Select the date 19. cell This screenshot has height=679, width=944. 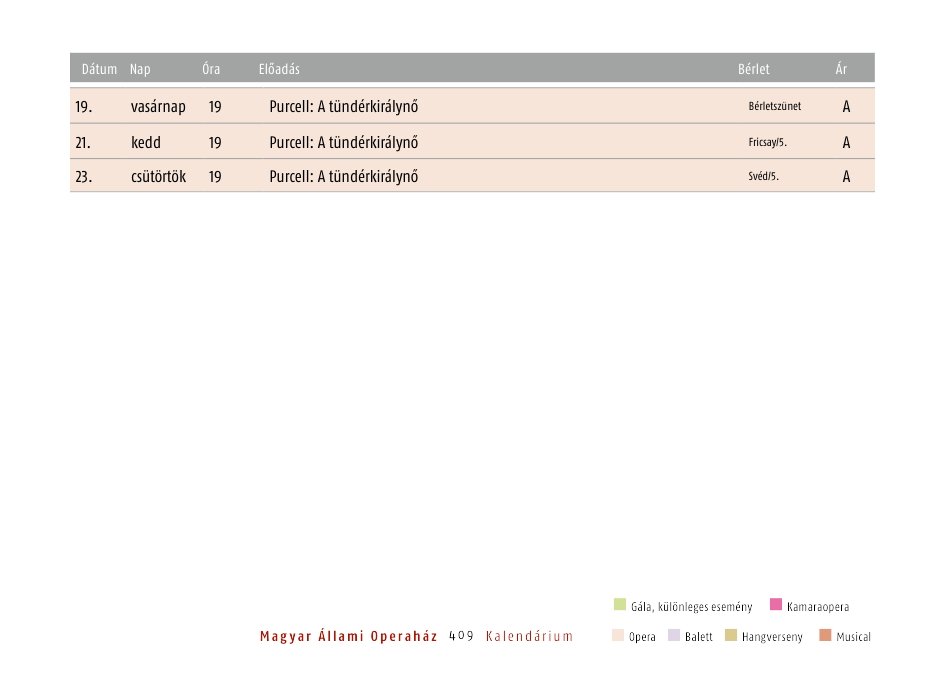click(84, 107)
